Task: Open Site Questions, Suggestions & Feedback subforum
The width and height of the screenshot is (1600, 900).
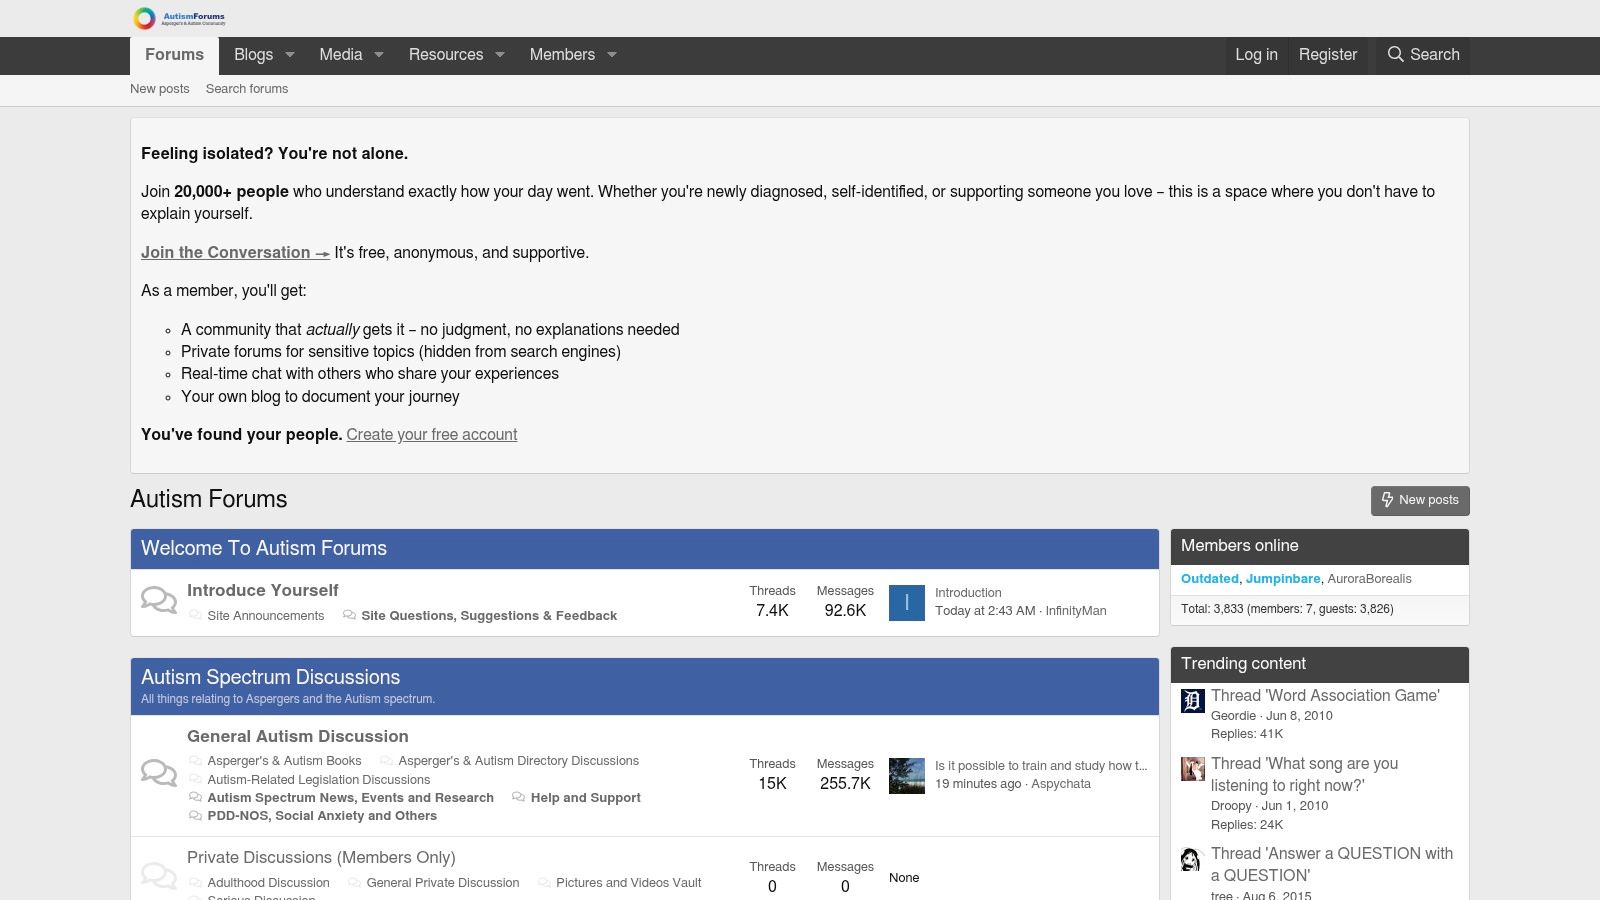Action: (489, 616)
